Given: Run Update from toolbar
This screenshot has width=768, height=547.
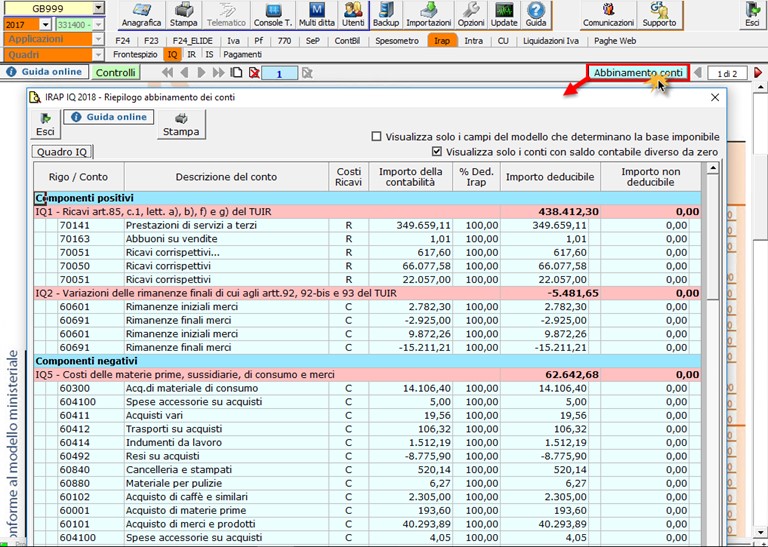Looking at the screenshot, I should click(504, 15).
